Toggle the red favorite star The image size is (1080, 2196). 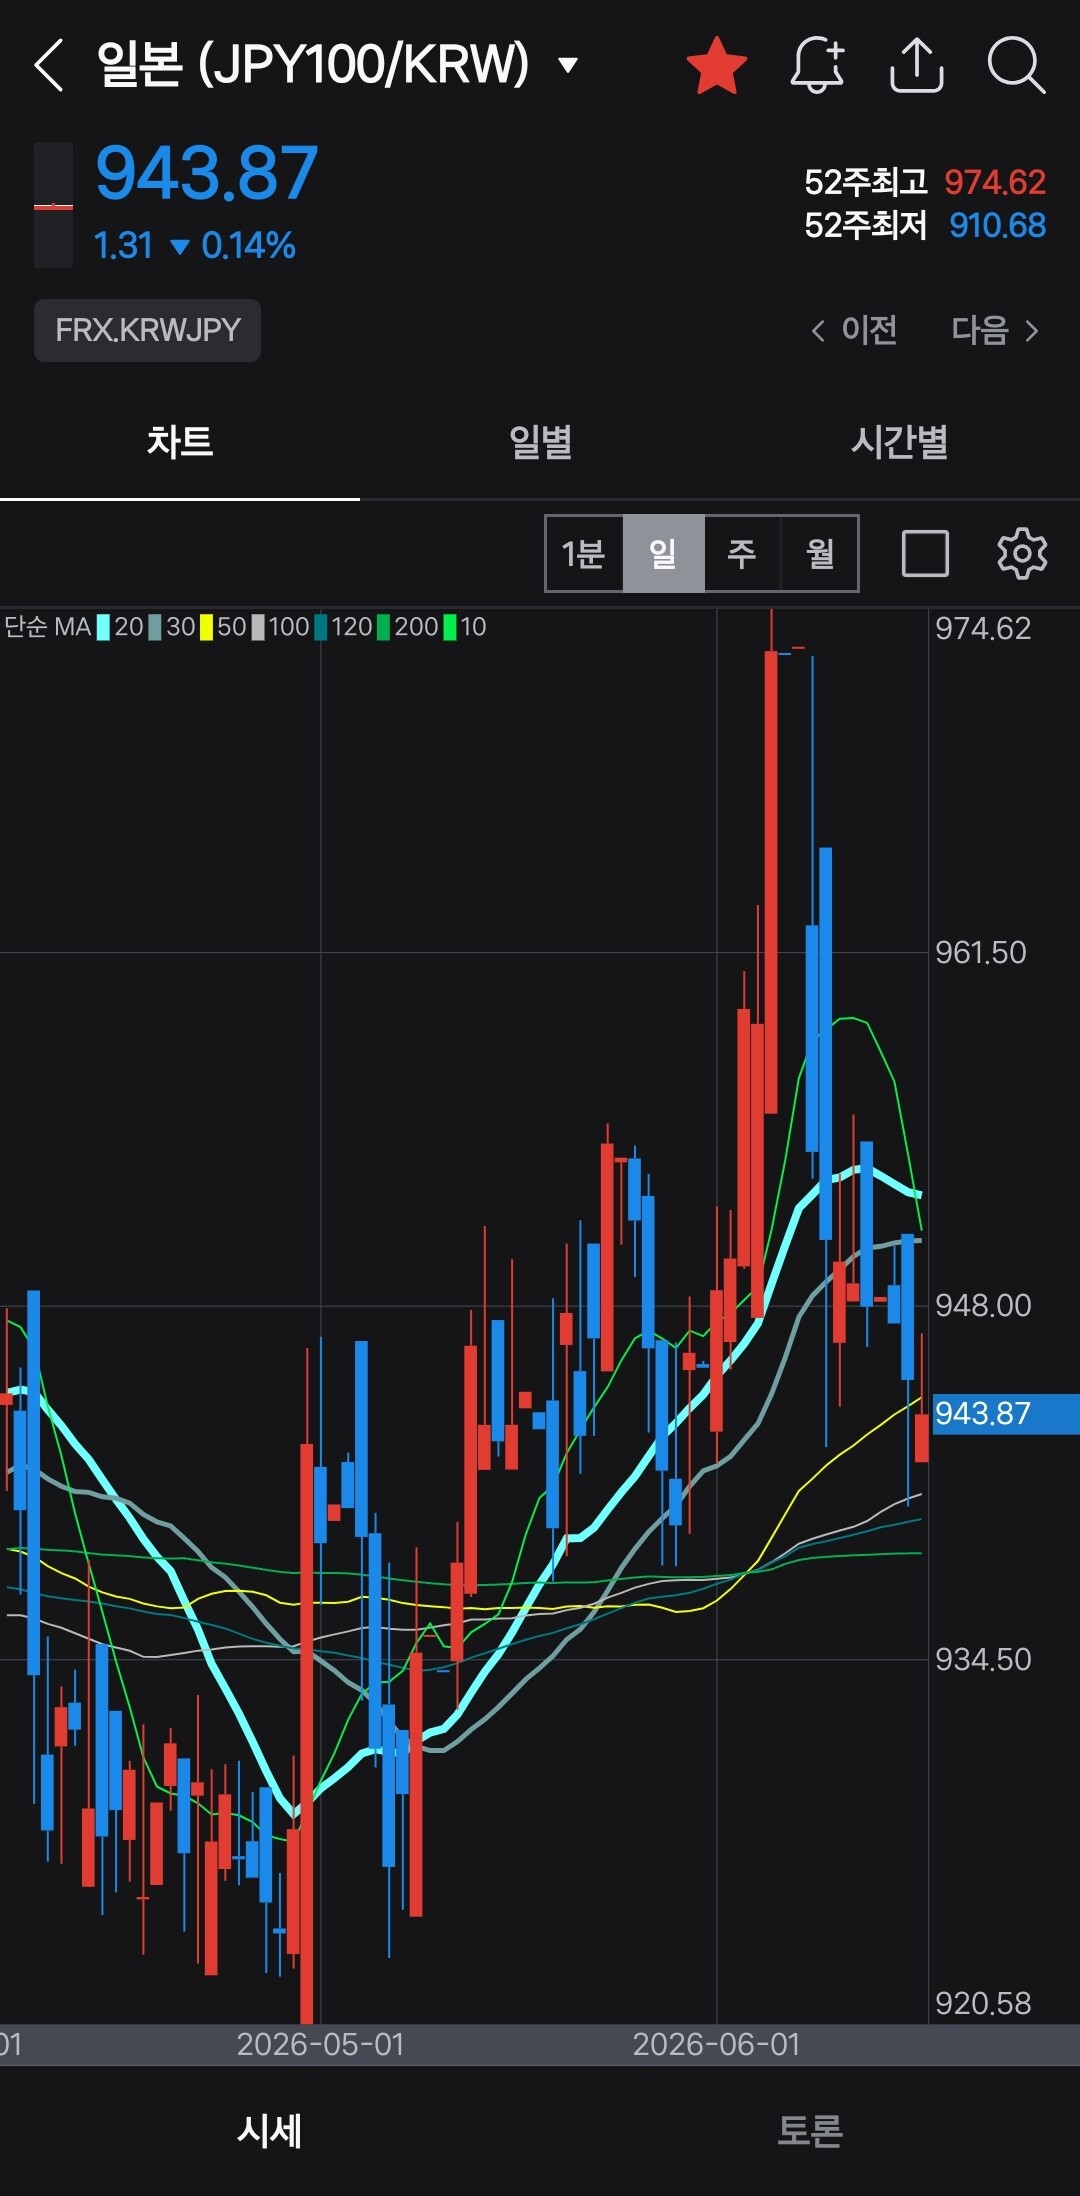[x=717, y=66]
